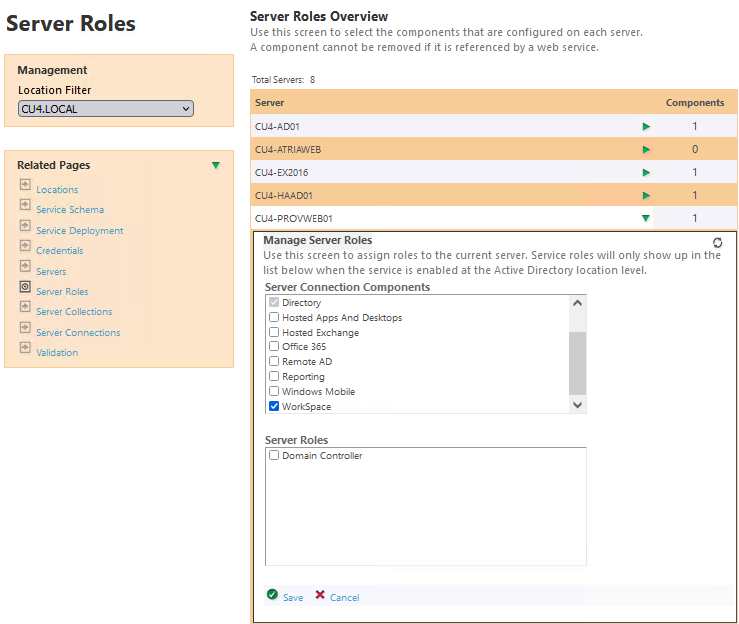Click the red X Cancel icon
The height and width of the screenshot is (624, 739).
tap(320, 595)
